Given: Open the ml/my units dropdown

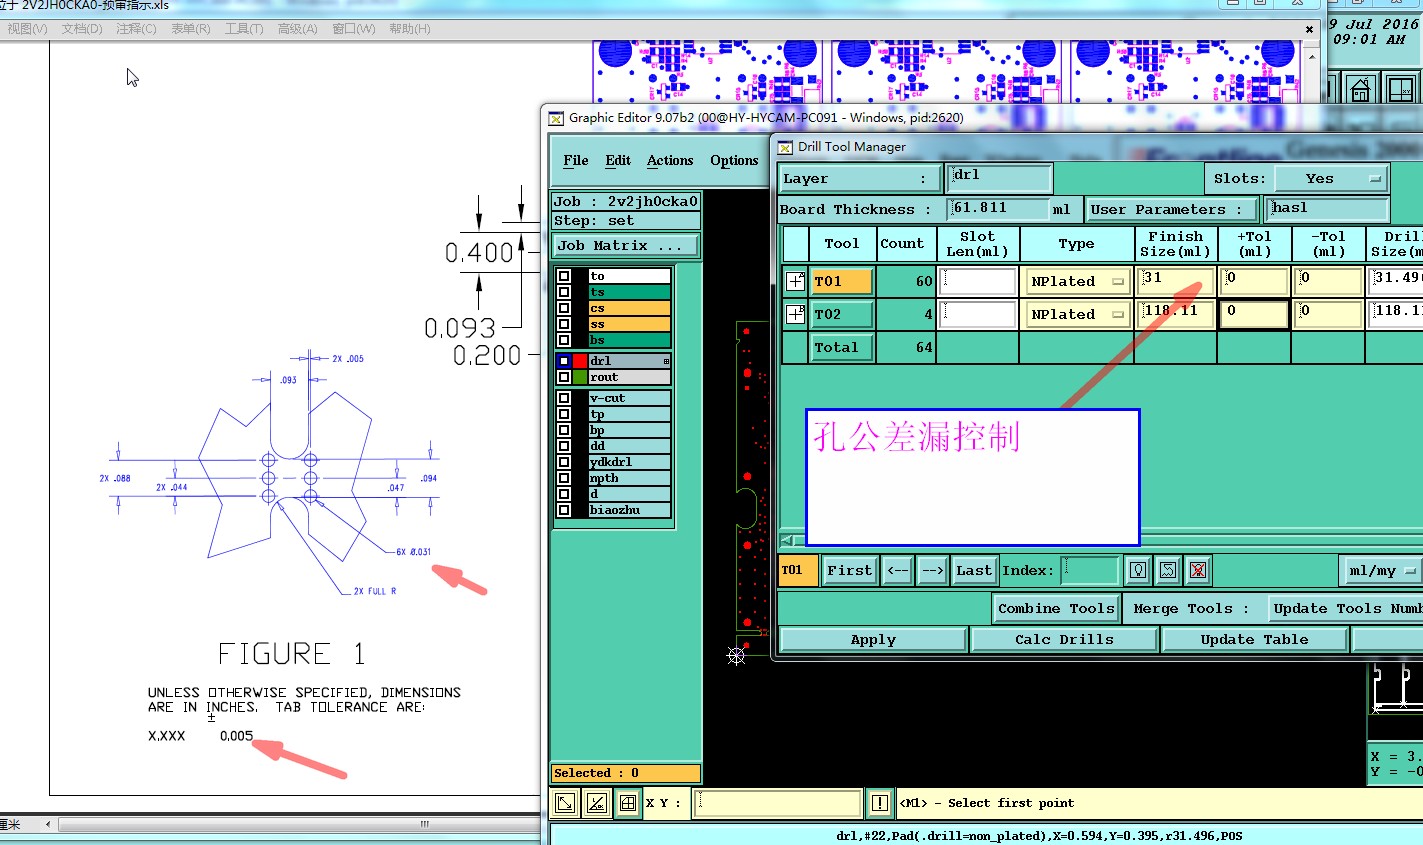Looking at the screenshot, I should [x=1381, y=571].
